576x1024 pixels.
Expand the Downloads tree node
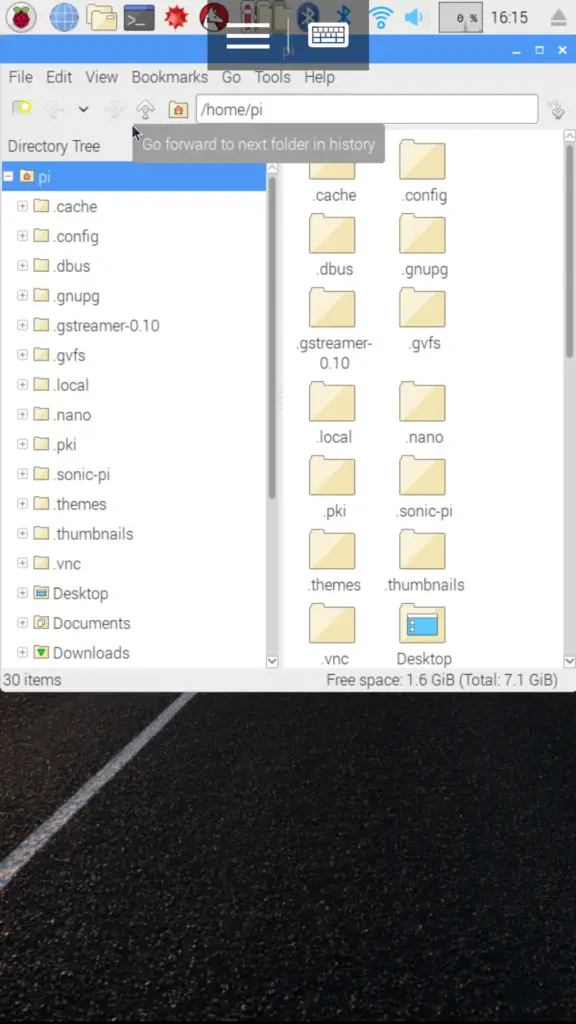(22, 652)
